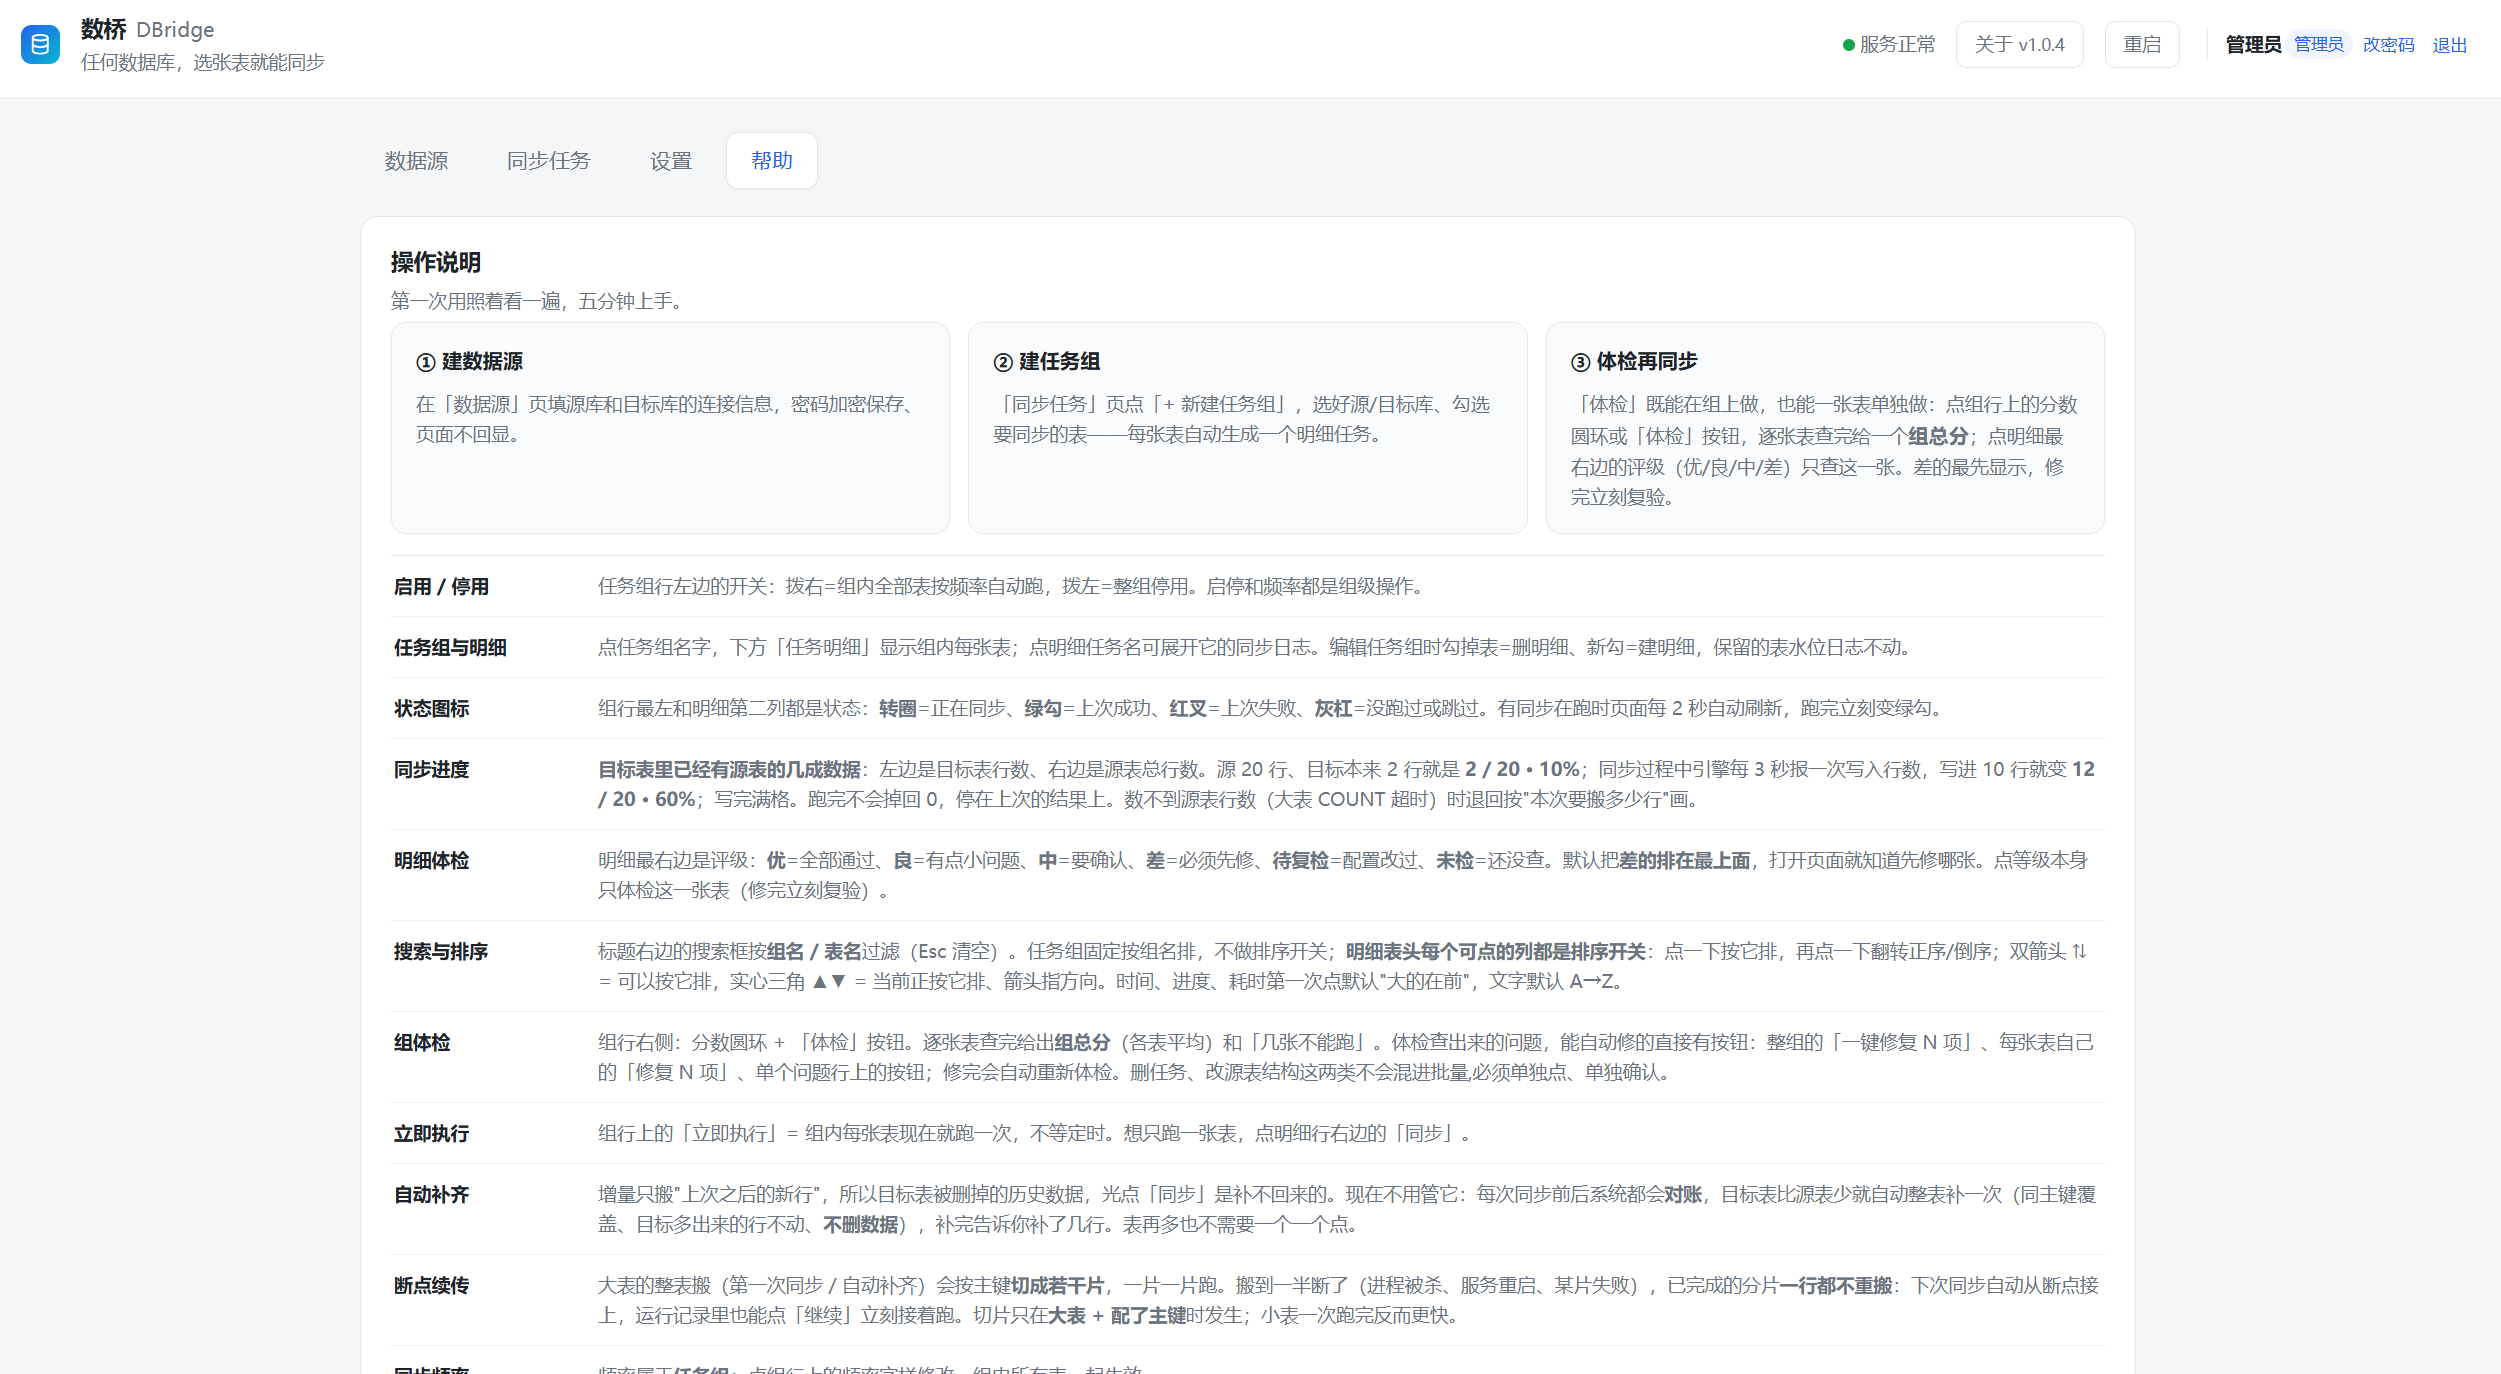2501x1374 pixels.
Task: Click the 启用 / 停用 row label
Action: click(442, 587)
